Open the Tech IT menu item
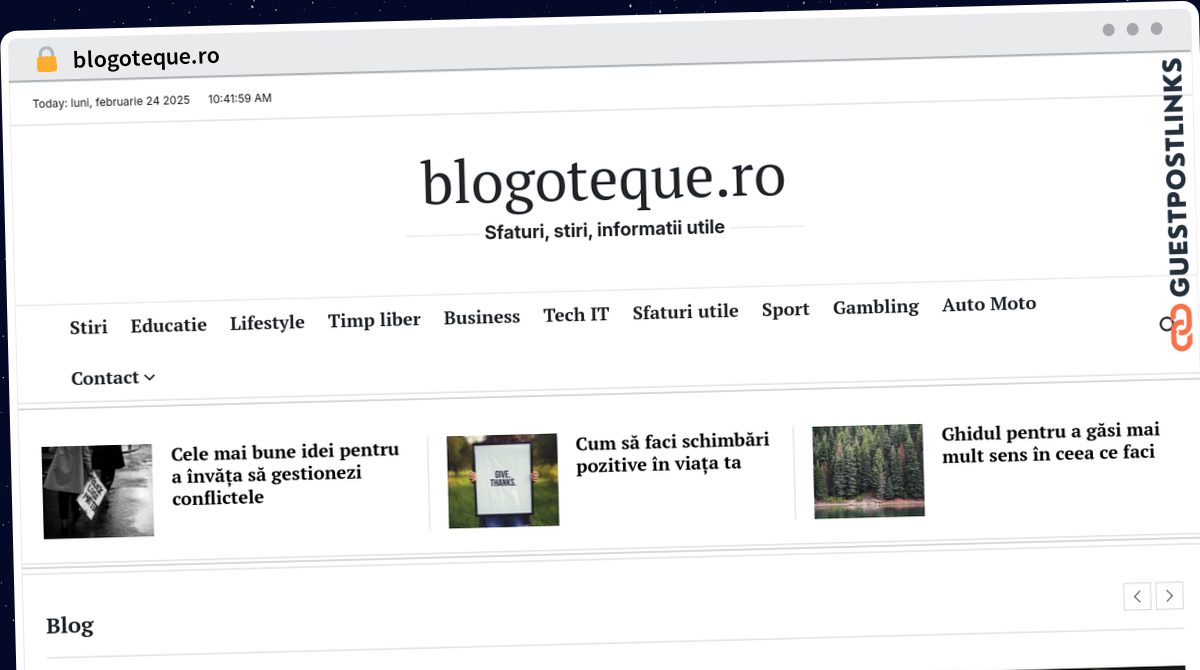The height and width of the screenshot is (670, 1200). click(x=576, y=315)
